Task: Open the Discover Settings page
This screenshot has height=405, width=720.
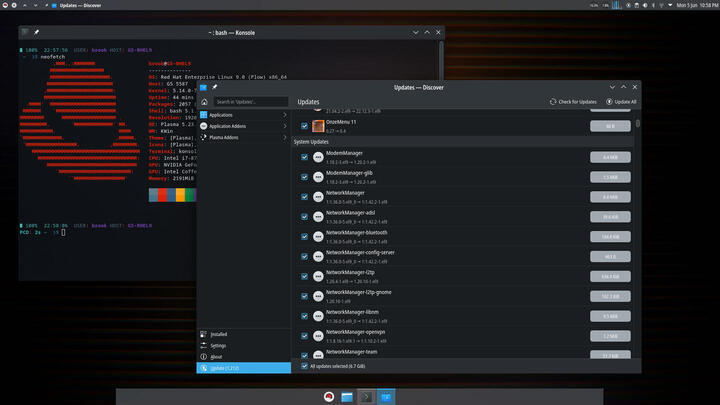Action: (244, 345)
